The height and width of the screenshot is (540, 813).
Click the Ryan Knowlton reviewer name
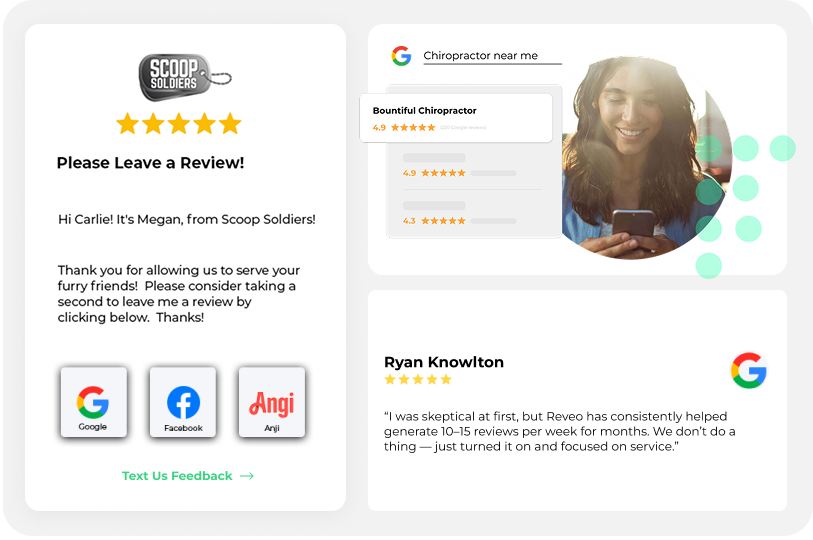click(x=444, y=362)
